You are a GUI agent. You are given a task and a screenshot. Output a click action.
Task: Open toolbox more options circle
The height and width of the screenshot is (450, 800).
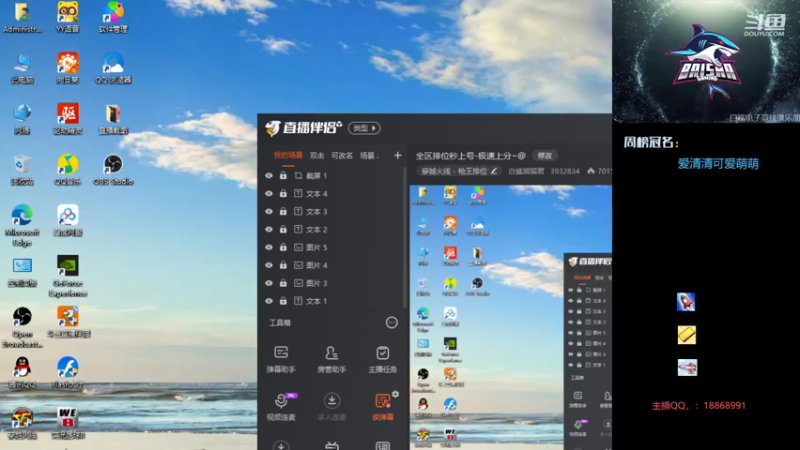(x=391, y=322)
